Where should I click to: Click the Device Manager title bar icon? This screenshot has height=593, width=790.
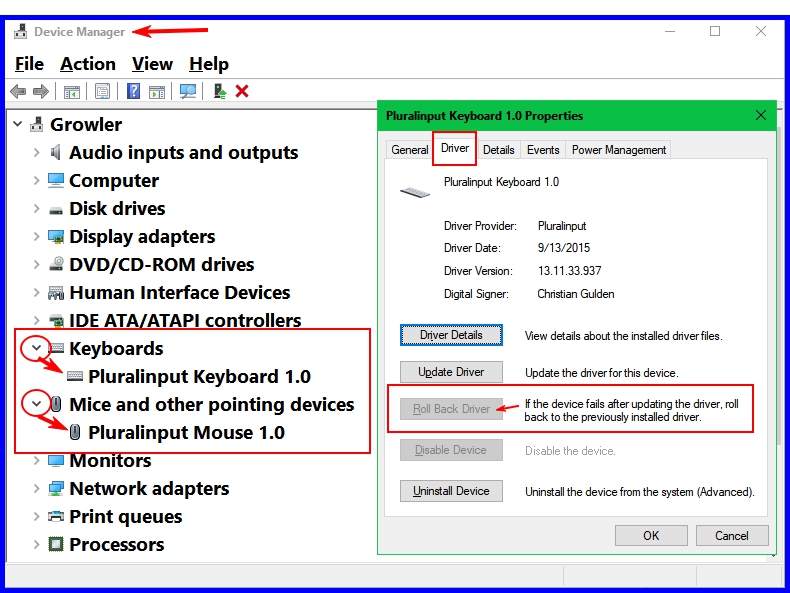click(x=21, y=31)
